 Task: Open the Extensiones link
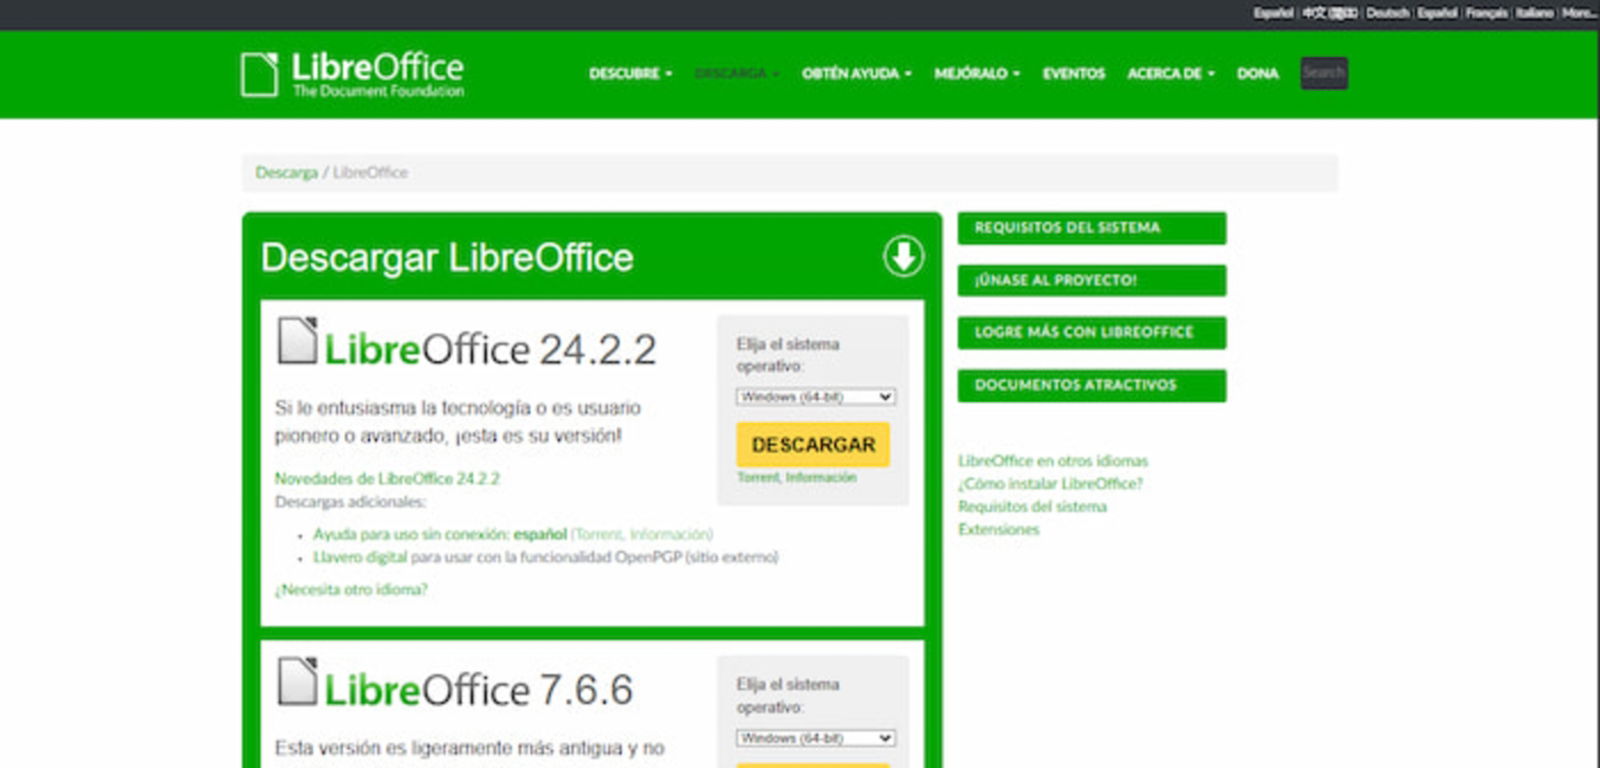click(998, 530)
